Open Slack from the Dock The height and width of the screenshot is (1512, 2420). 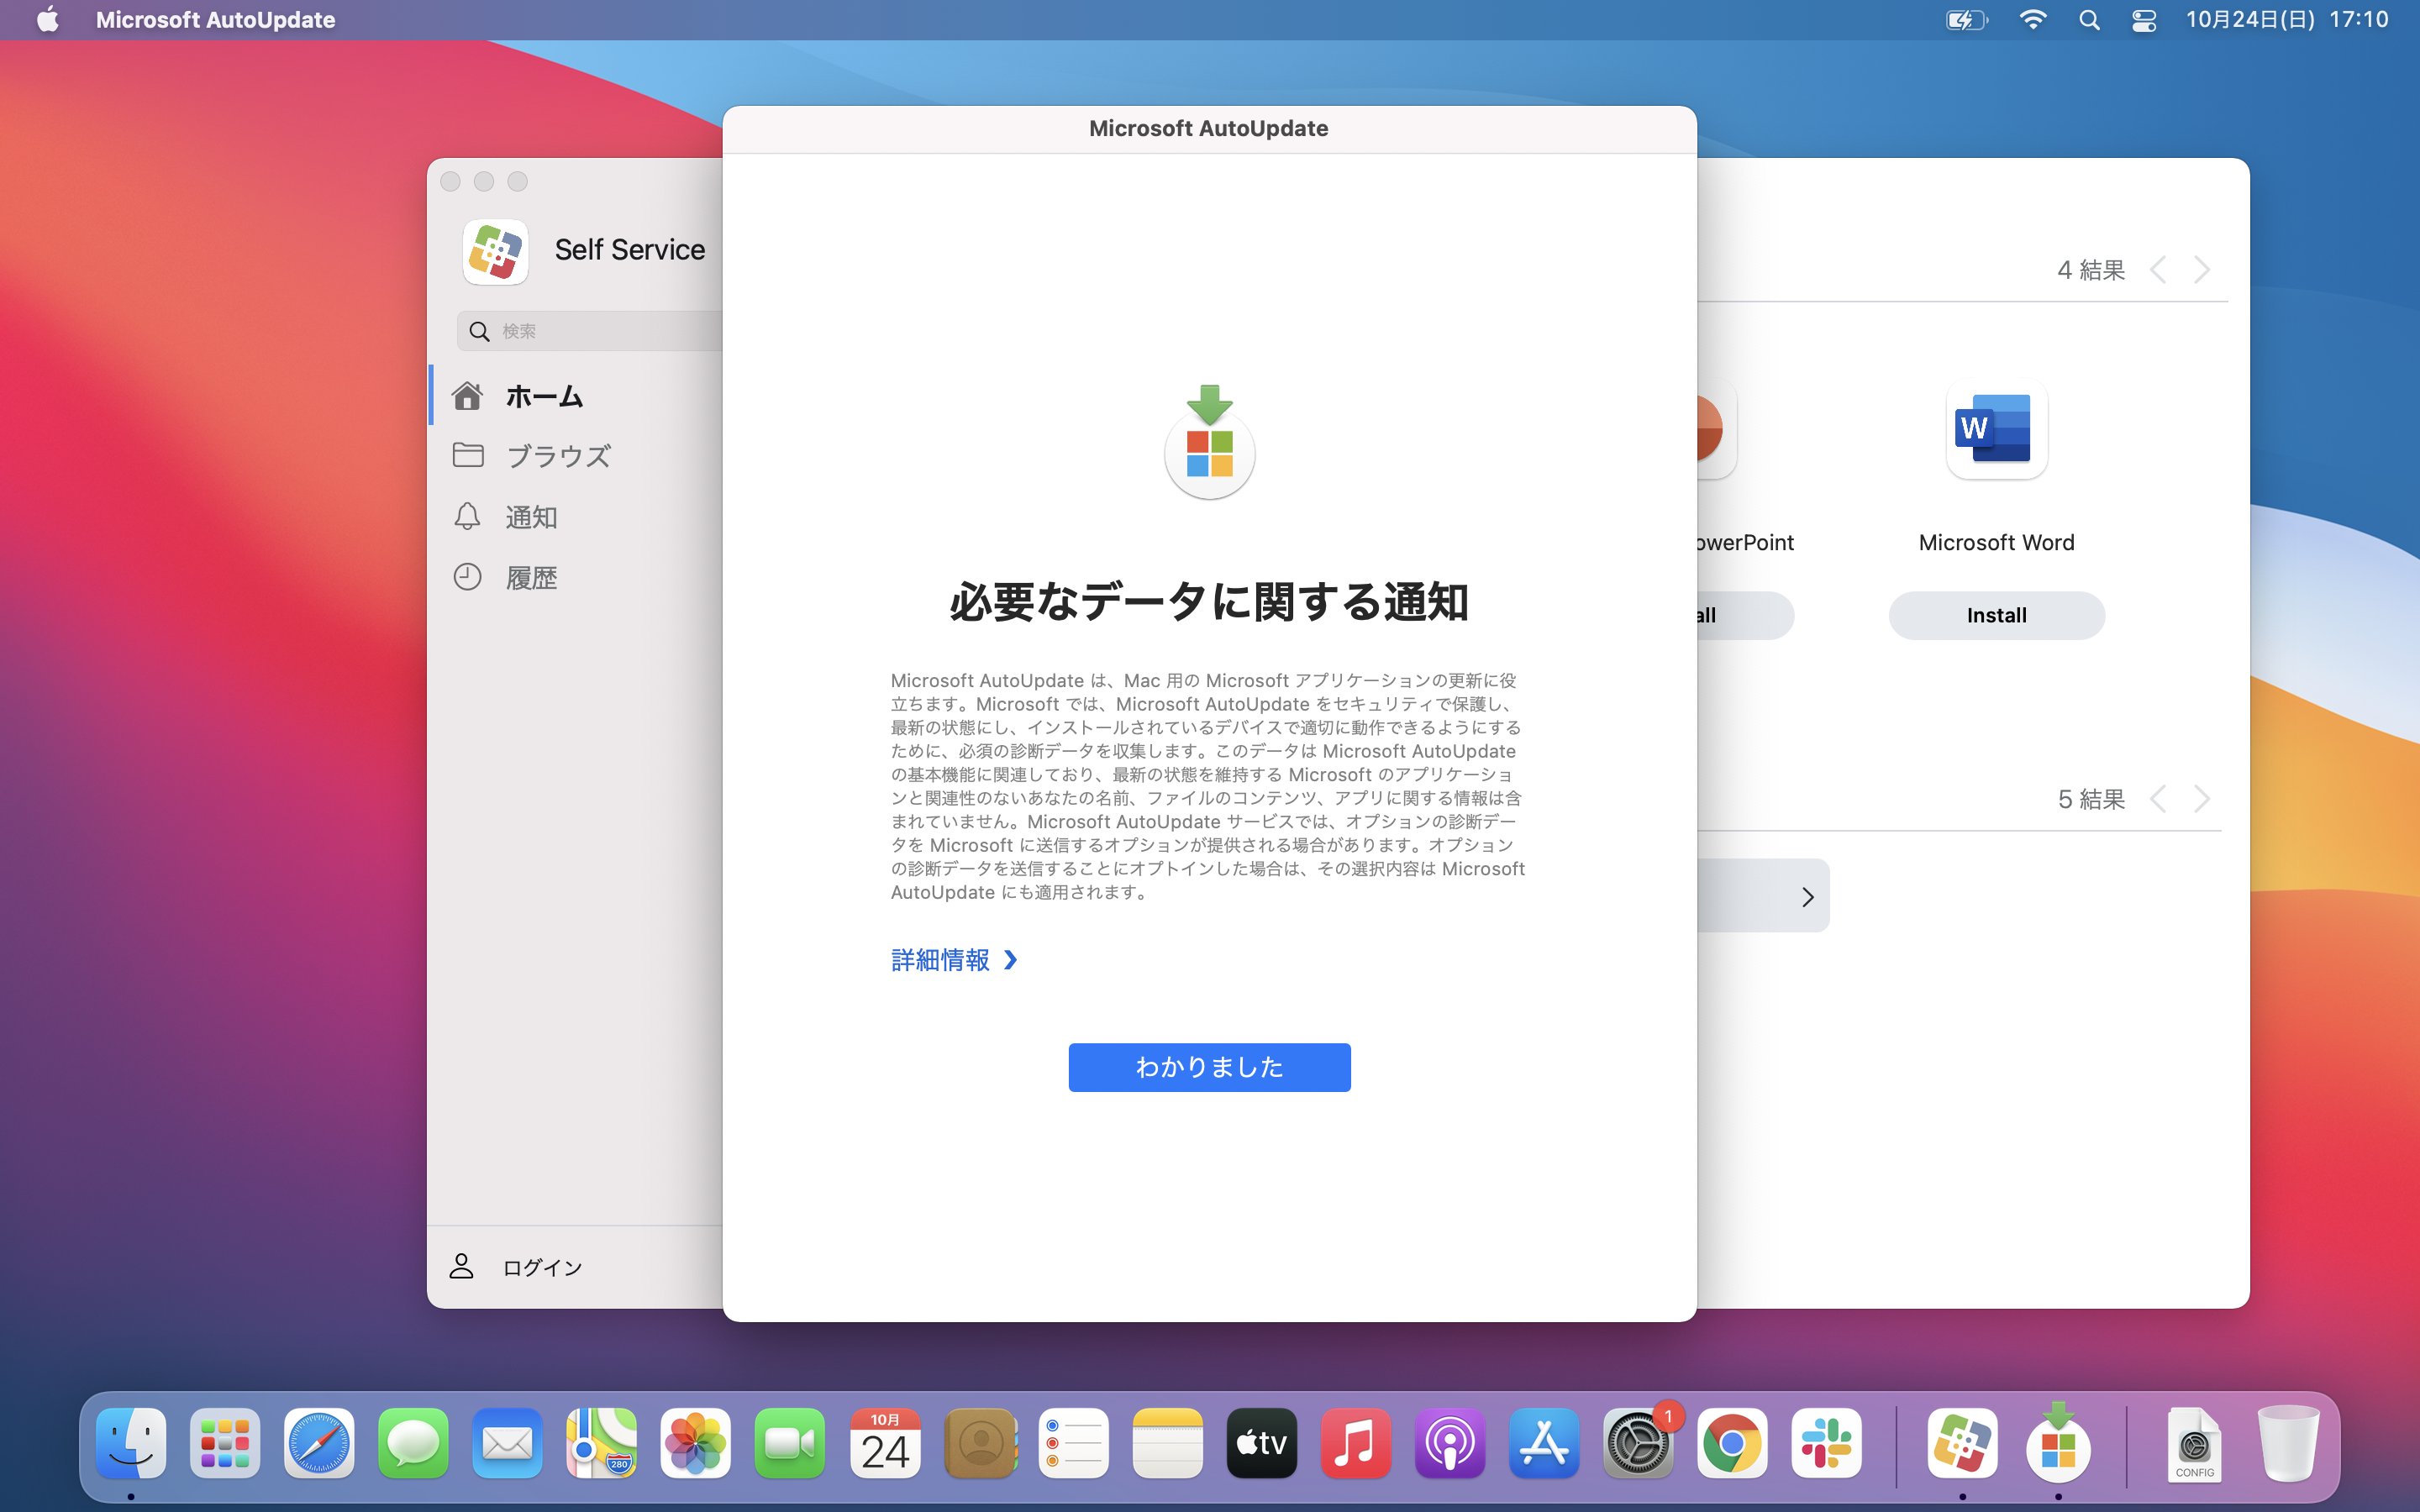point(1826,1443)
